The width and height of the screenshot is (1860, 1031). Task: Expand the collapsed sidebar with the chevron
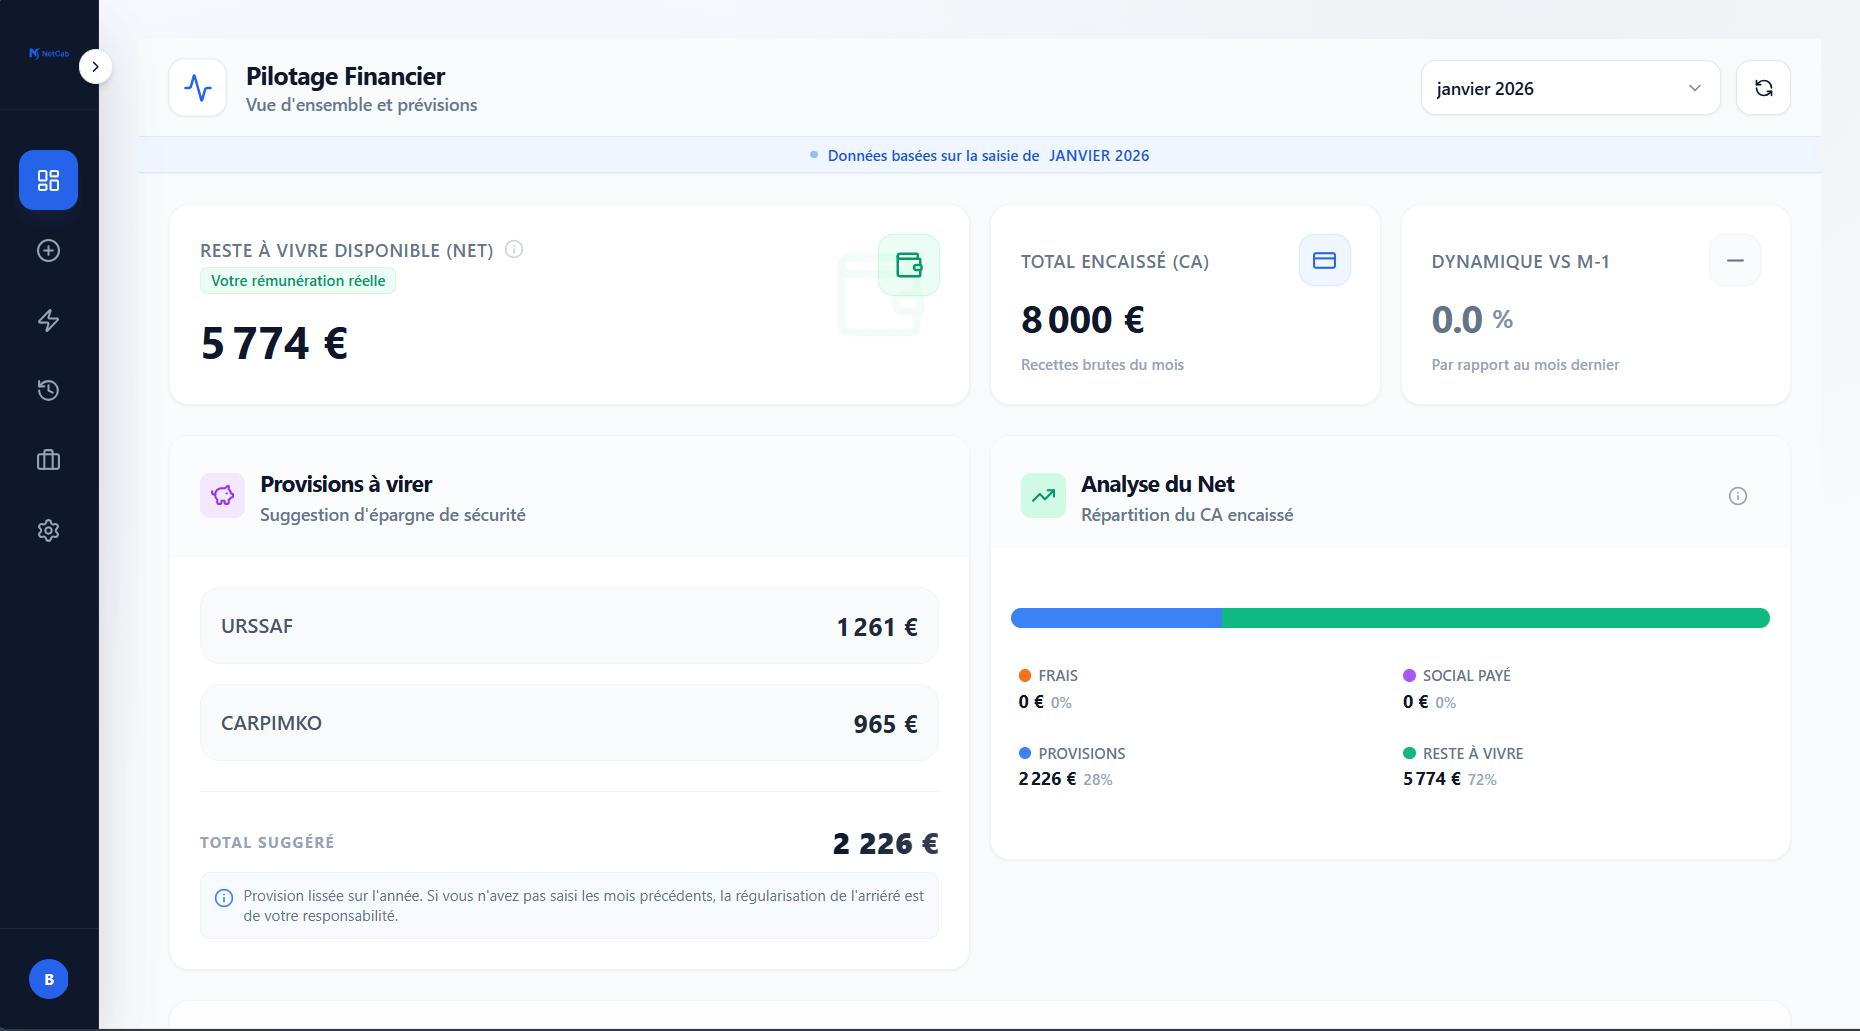(x=96, y=65)
